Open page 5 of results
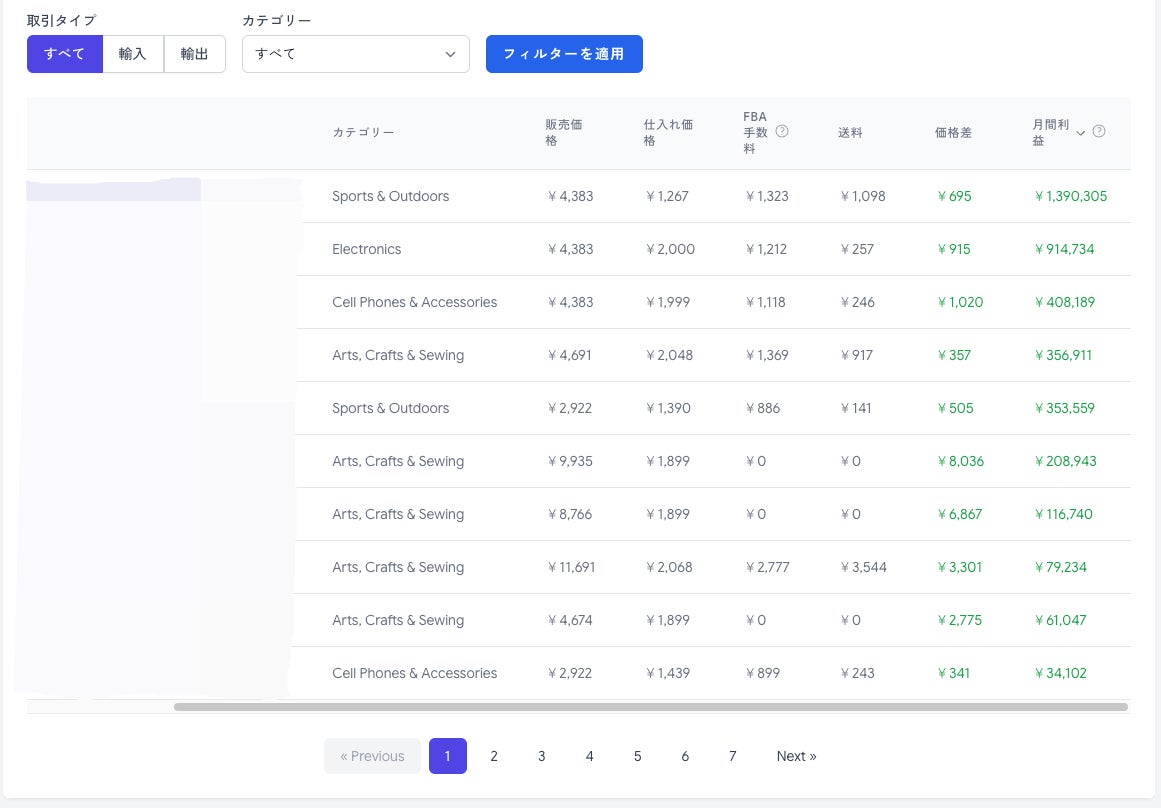The width and height of the screenshot is (1161, 808). (x=637, y=756)
